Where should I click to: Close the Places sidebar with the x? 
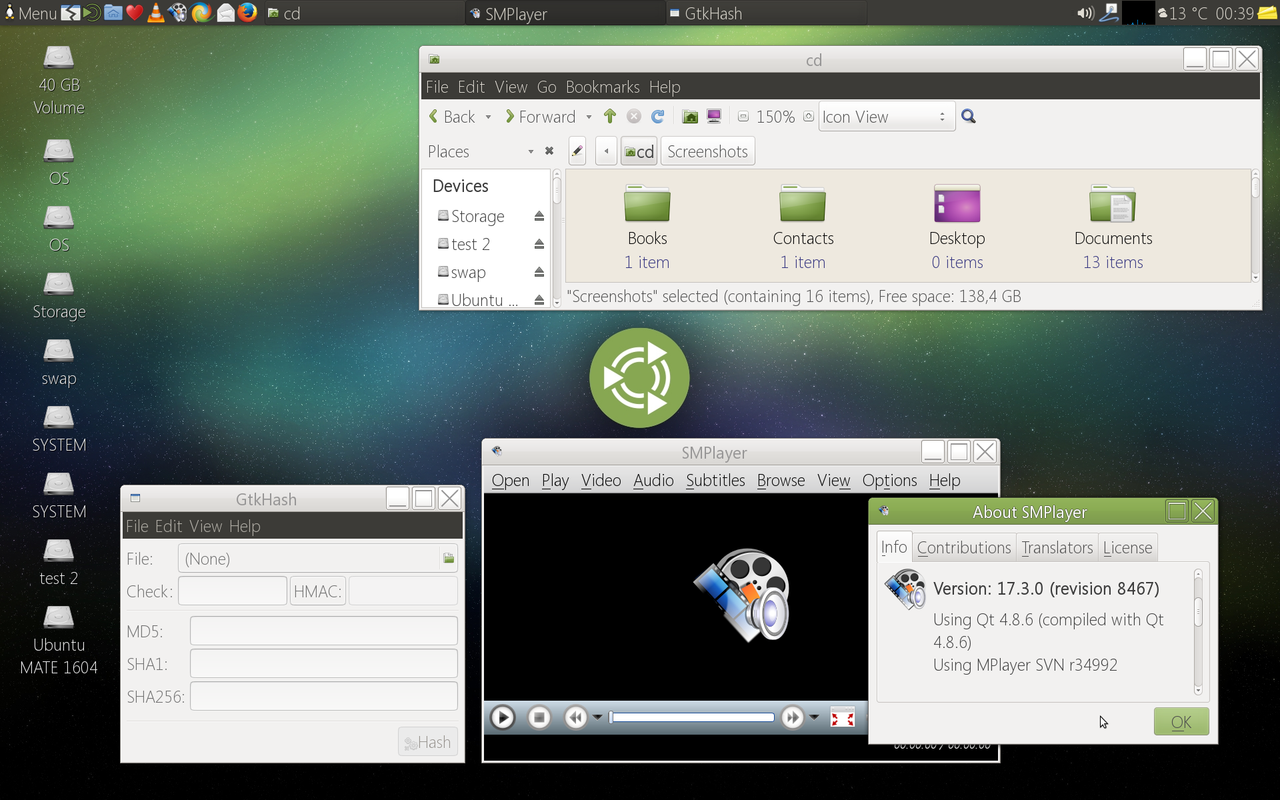tap(549, 151)
